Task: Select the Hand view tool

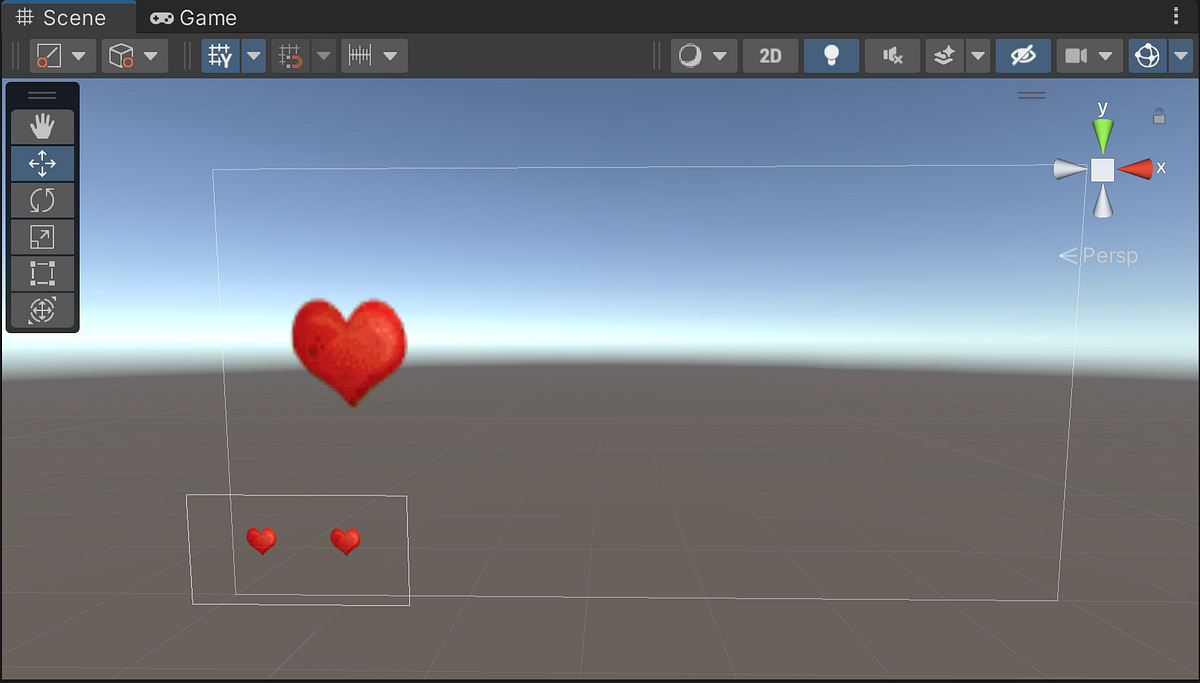Action: [x=42, y=126]
